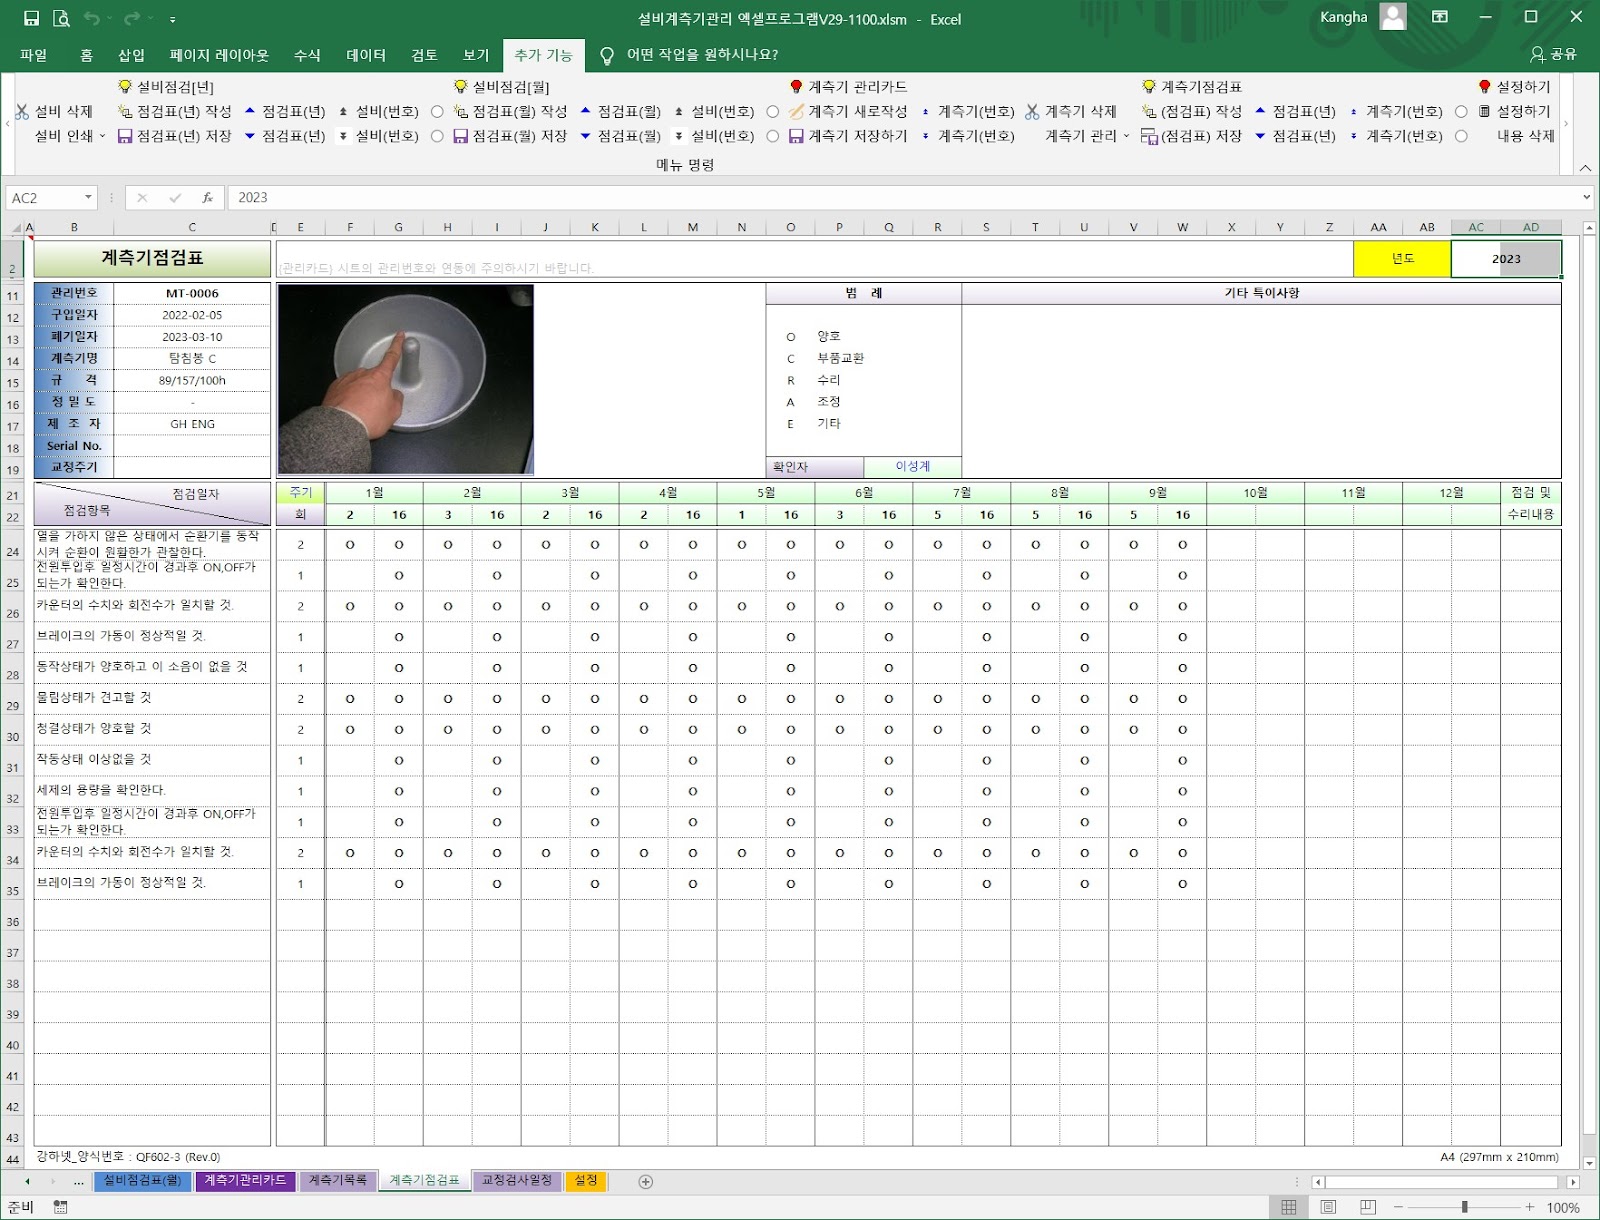Click the red bulb 설정하기 icon

pyautogui.click(x=1485, y=87)
